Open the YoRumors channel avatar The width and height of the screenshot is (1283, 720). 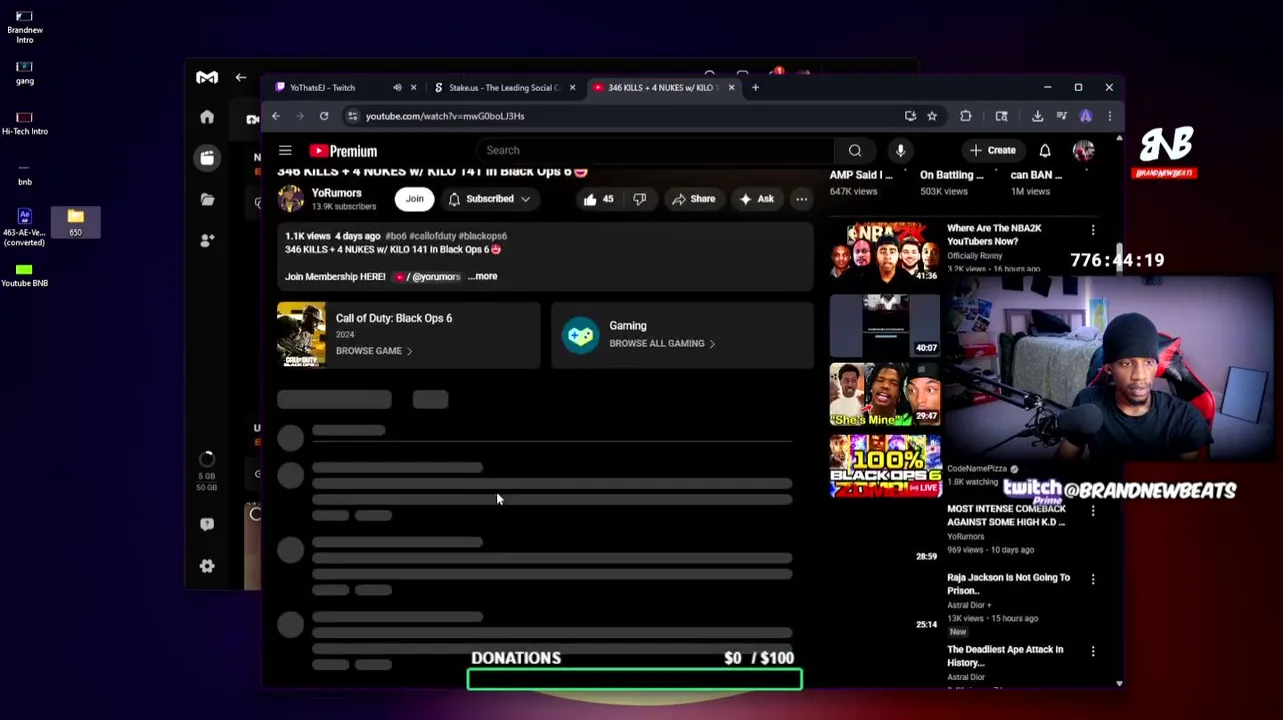(x=291, y=198)
